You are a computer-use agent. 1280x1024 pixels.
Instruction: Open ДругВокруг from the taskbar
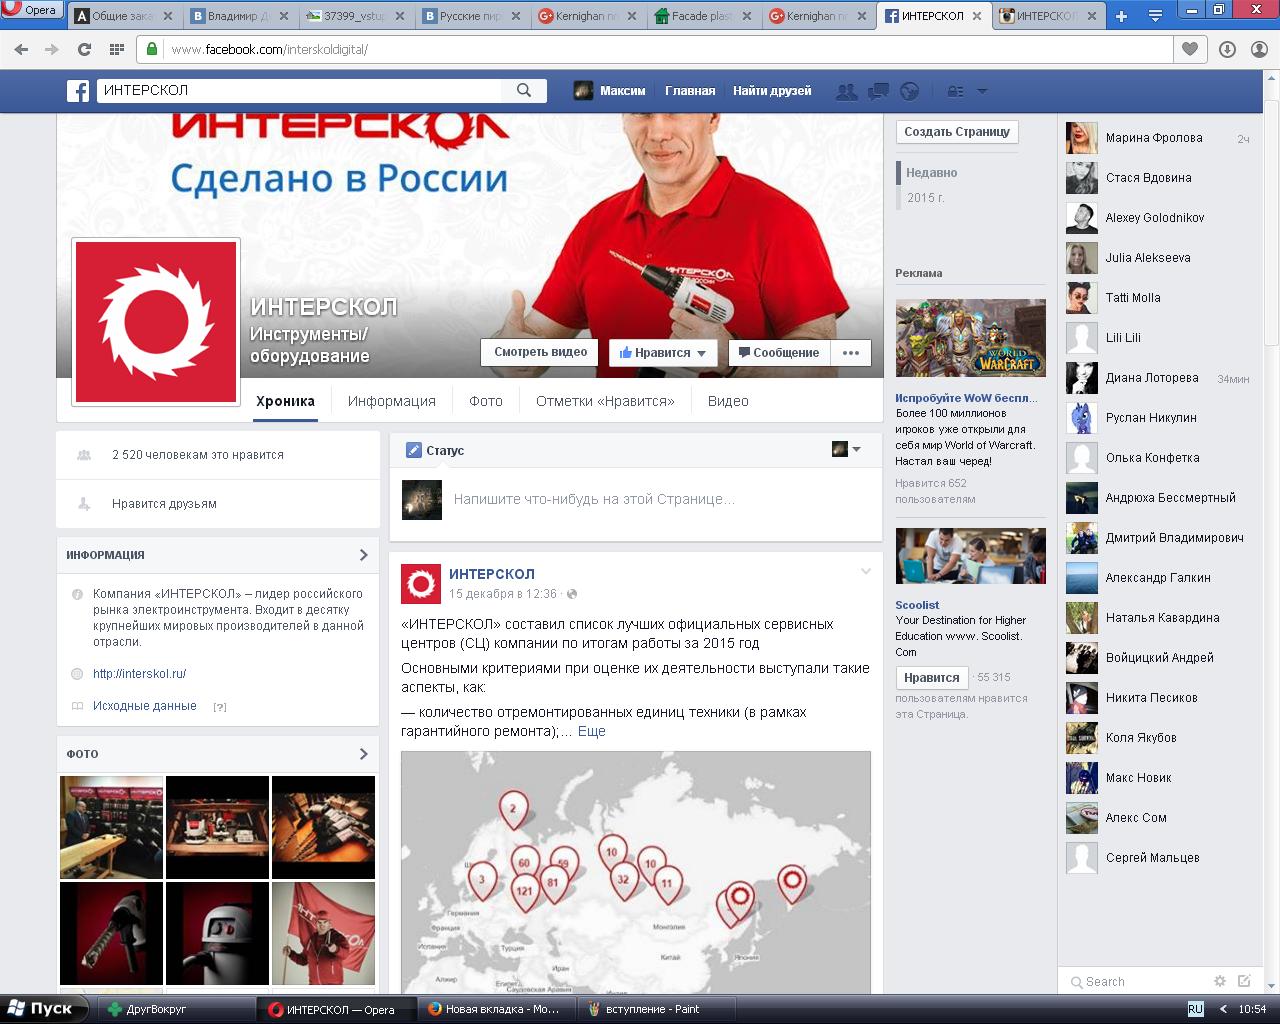[178, 1009]
